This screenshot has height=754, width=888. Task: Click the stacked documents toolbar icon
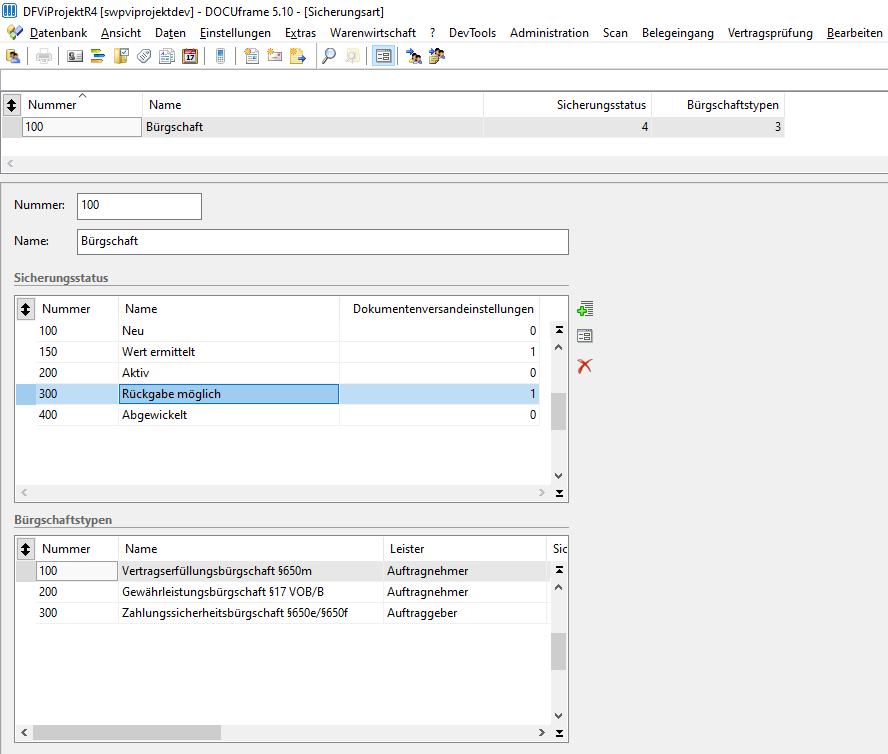pyautogui.click(x=167, y=56)
